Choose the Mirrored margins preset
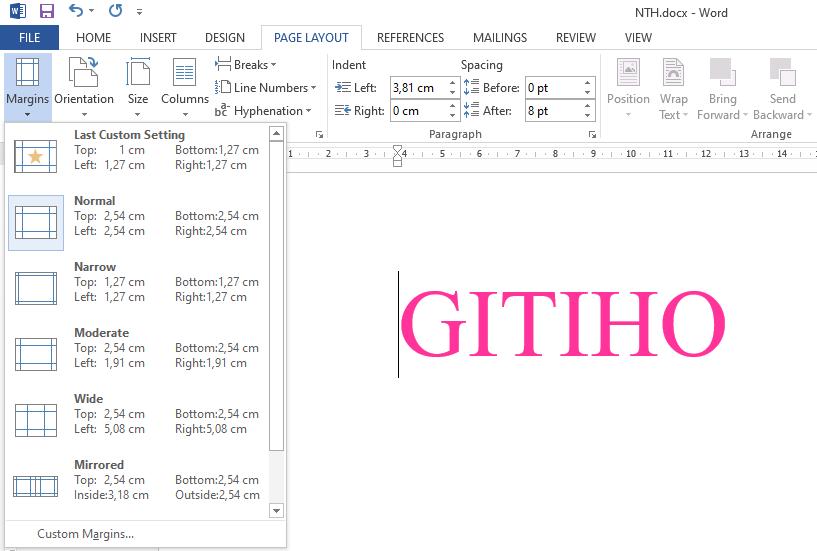 coord(137,486)
